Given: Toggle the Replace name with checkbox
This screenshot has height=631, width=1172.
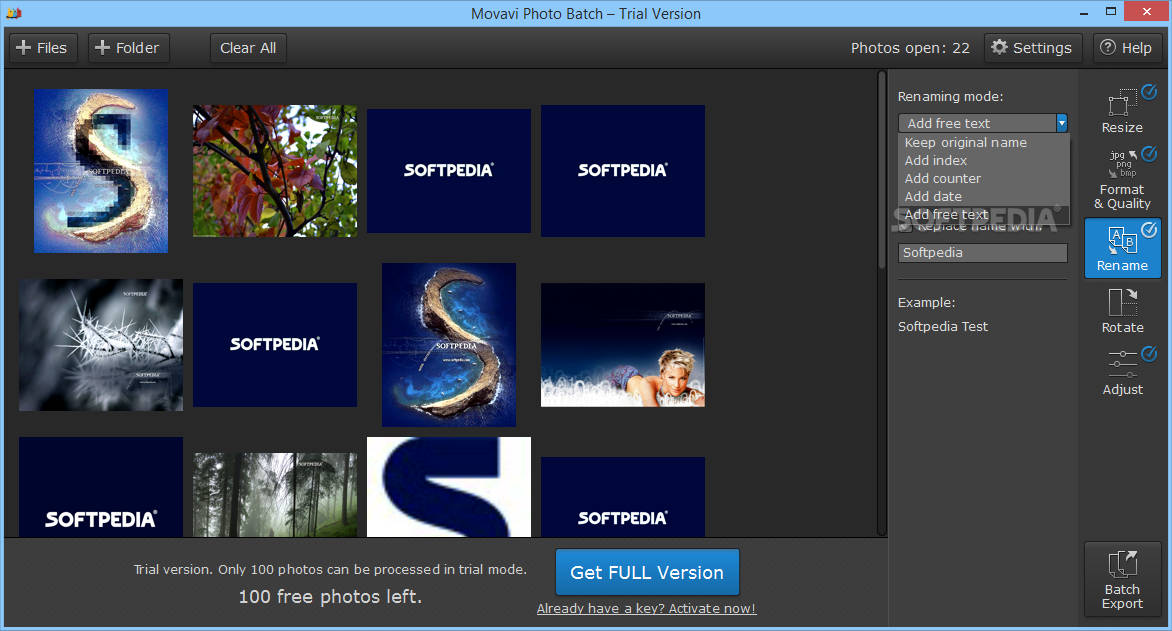Looking at the screenshot, I should [905, 227].
